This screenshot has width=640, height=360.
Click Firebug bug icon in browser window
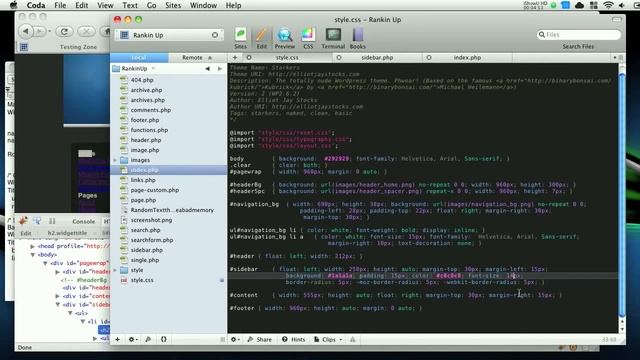tap(23, 221)
